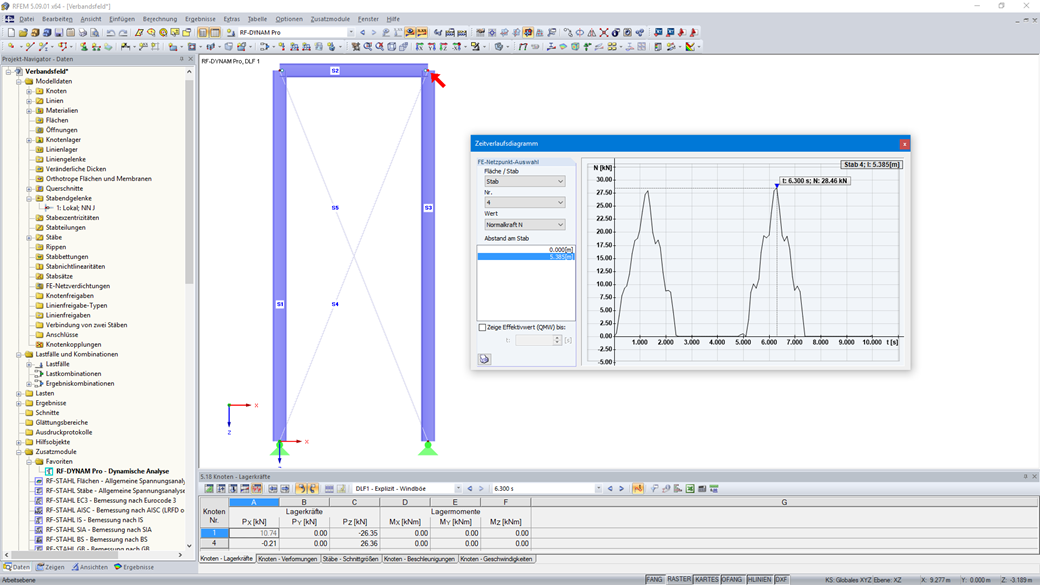The width and height of the screenshot is (1040, 585).
Task: Toggle OFANG object snap in status bar
Action: point(732,580)
